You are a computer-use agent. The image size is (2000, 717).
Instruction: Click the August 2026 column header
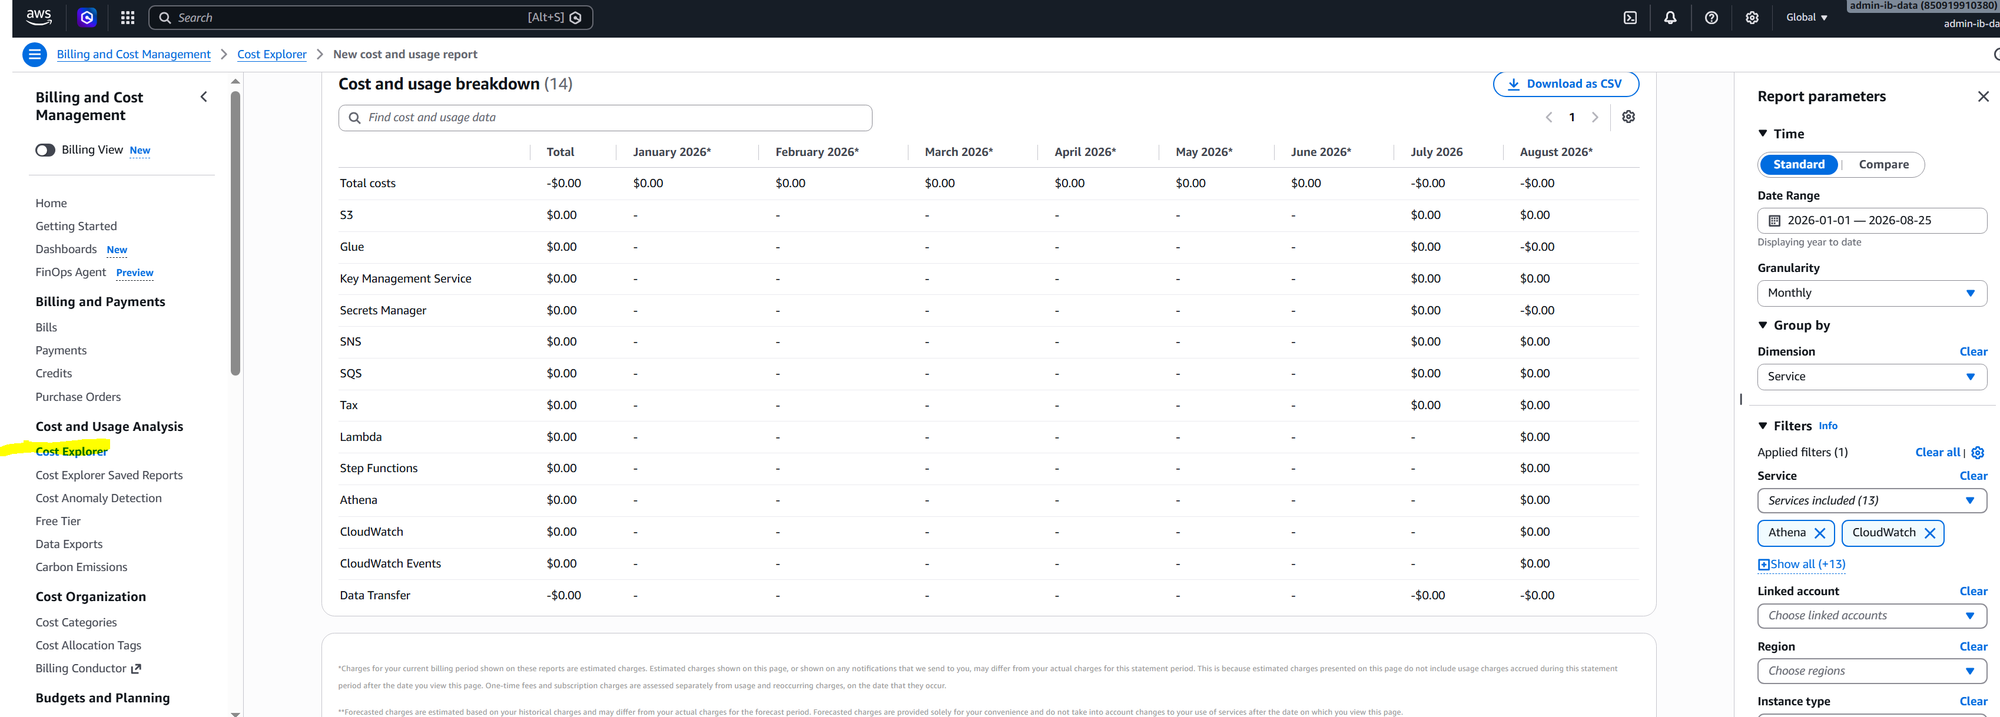[1556, 152]
